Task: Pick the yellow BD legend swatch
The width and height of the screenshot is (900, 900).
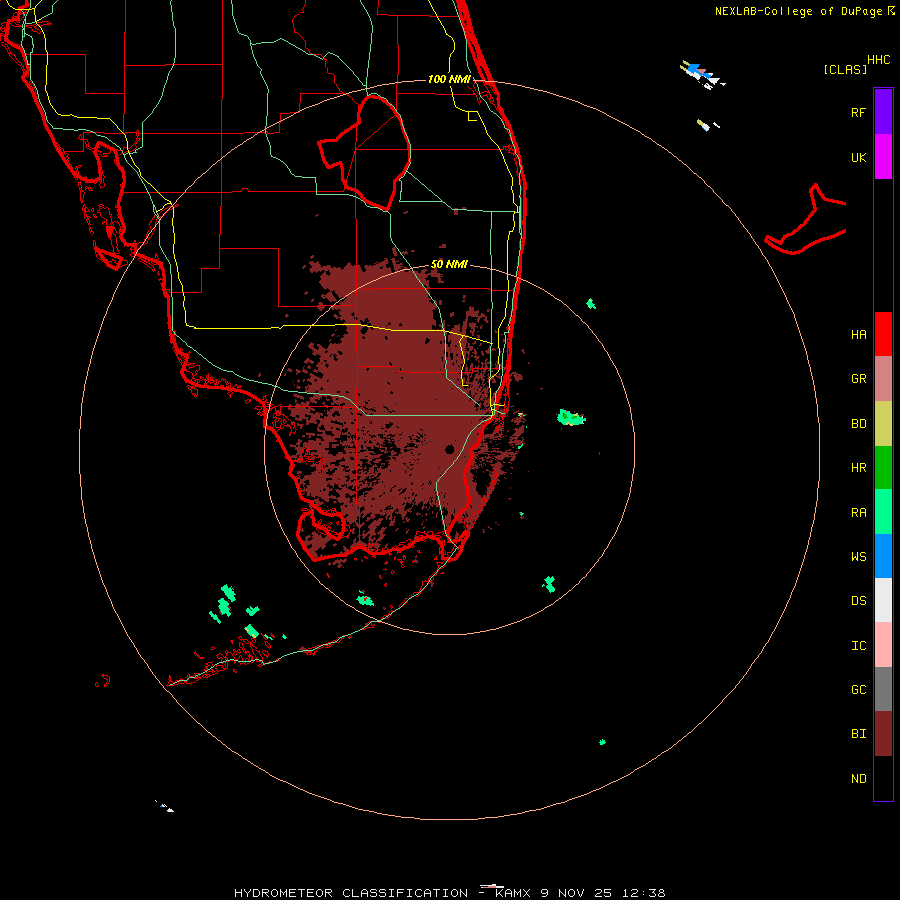Action: point(883,423)
